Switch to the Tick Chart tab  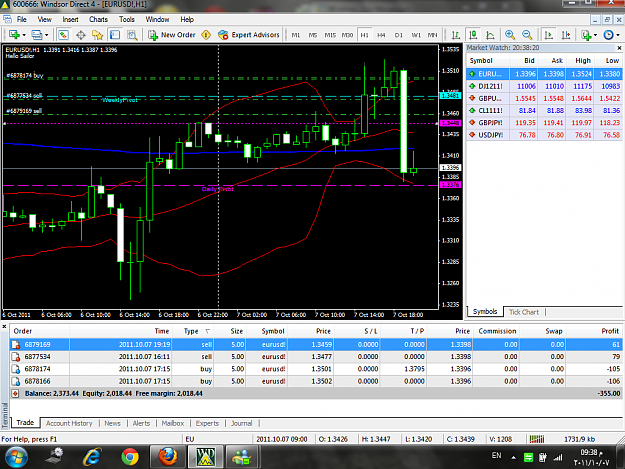coord(523,312)
